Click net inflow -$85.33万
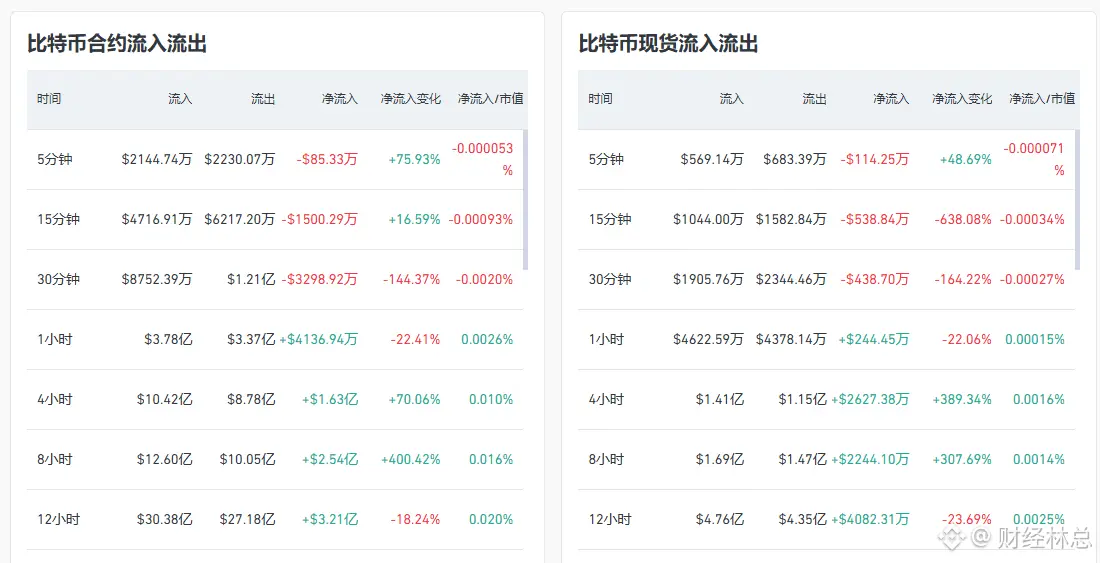 327,159
